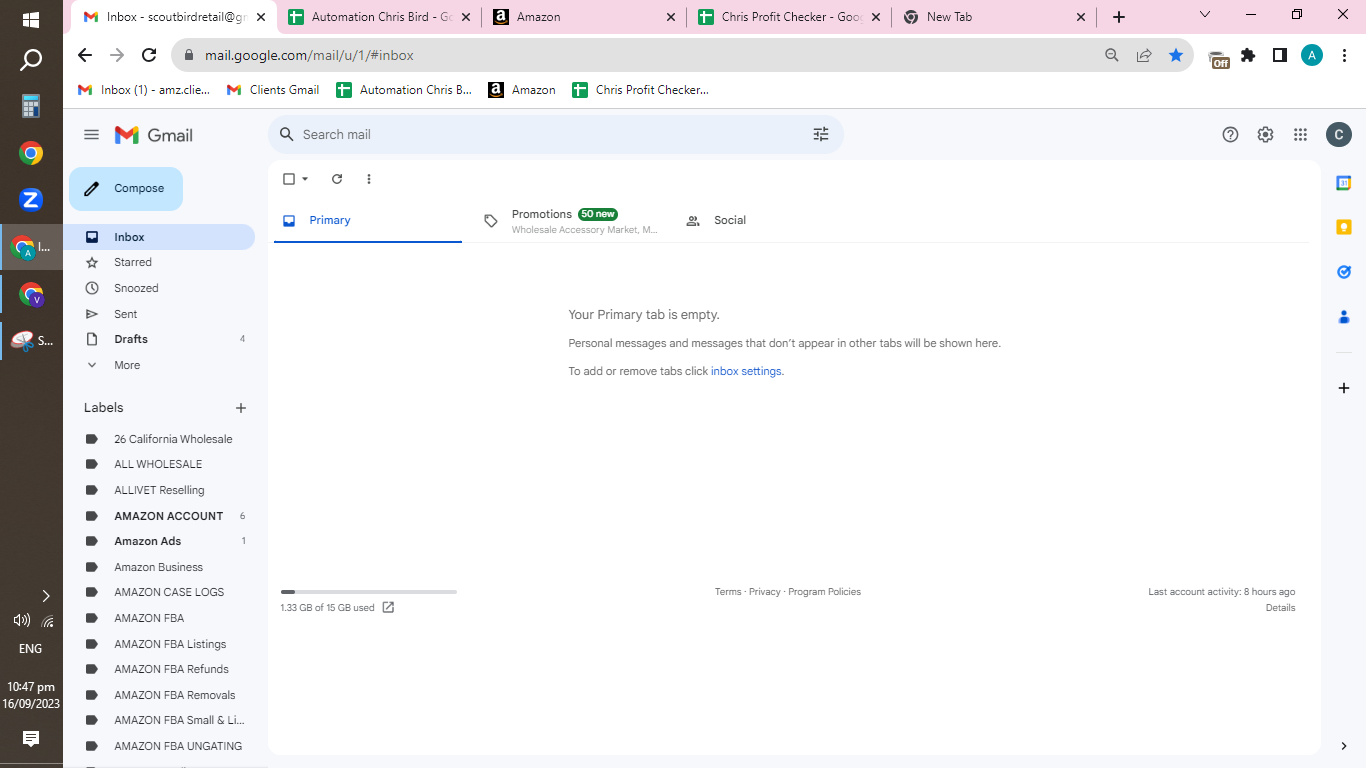Open the Amazon Business label

pyautogui.click(x=159, y=567)
